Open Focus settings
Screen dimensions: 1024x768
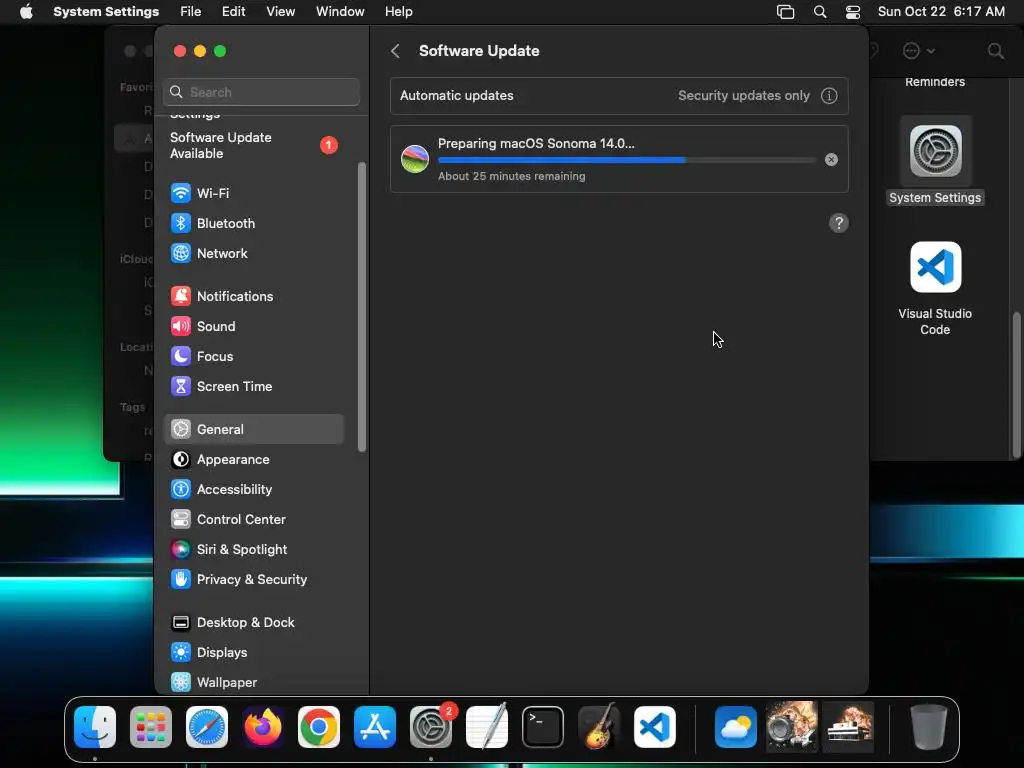pyautogui.click(x=253, y=357)
